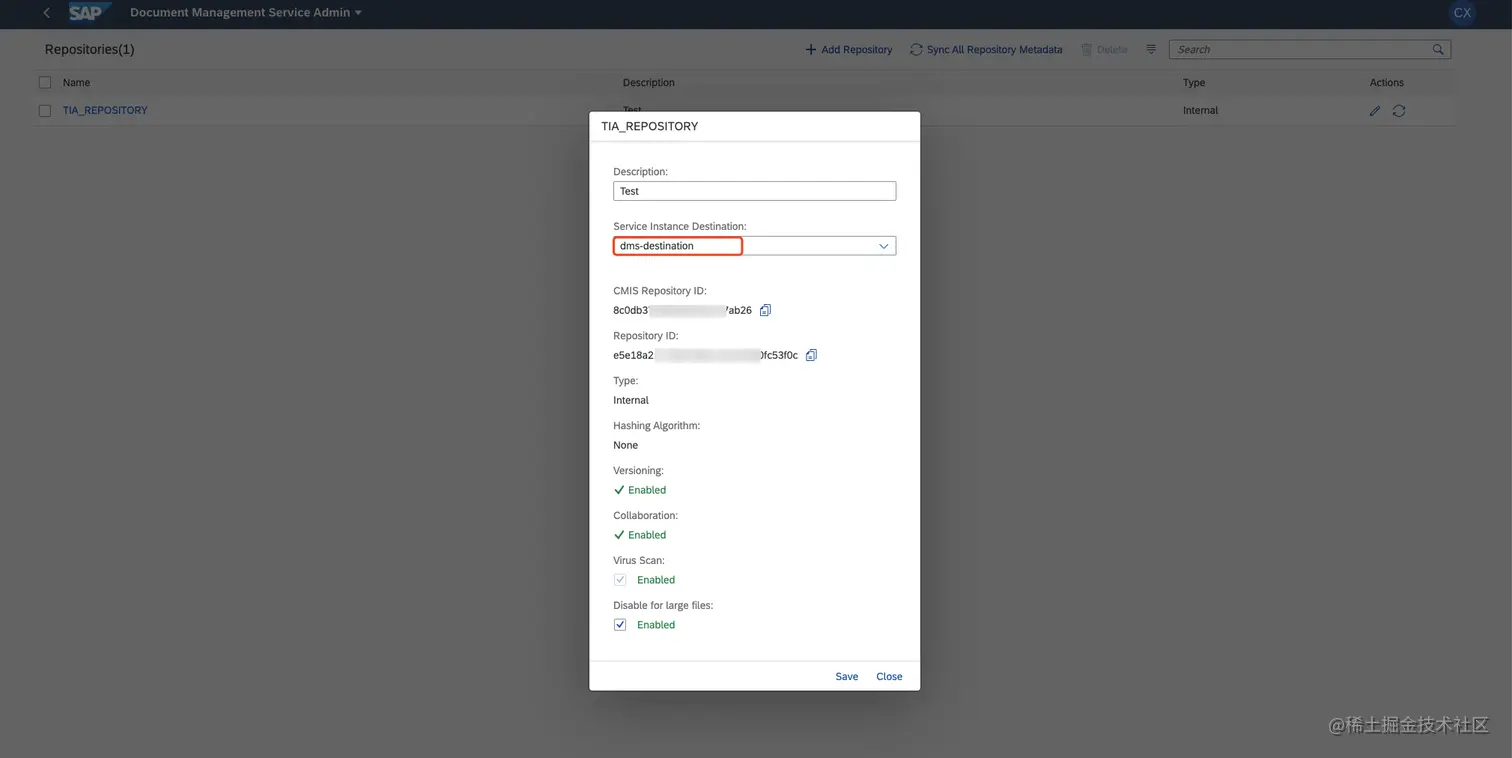Copy the CMIS Repository ID
Image resolution: width=1512 pixels, height=758 pixels.
click(x=765, y=310)
